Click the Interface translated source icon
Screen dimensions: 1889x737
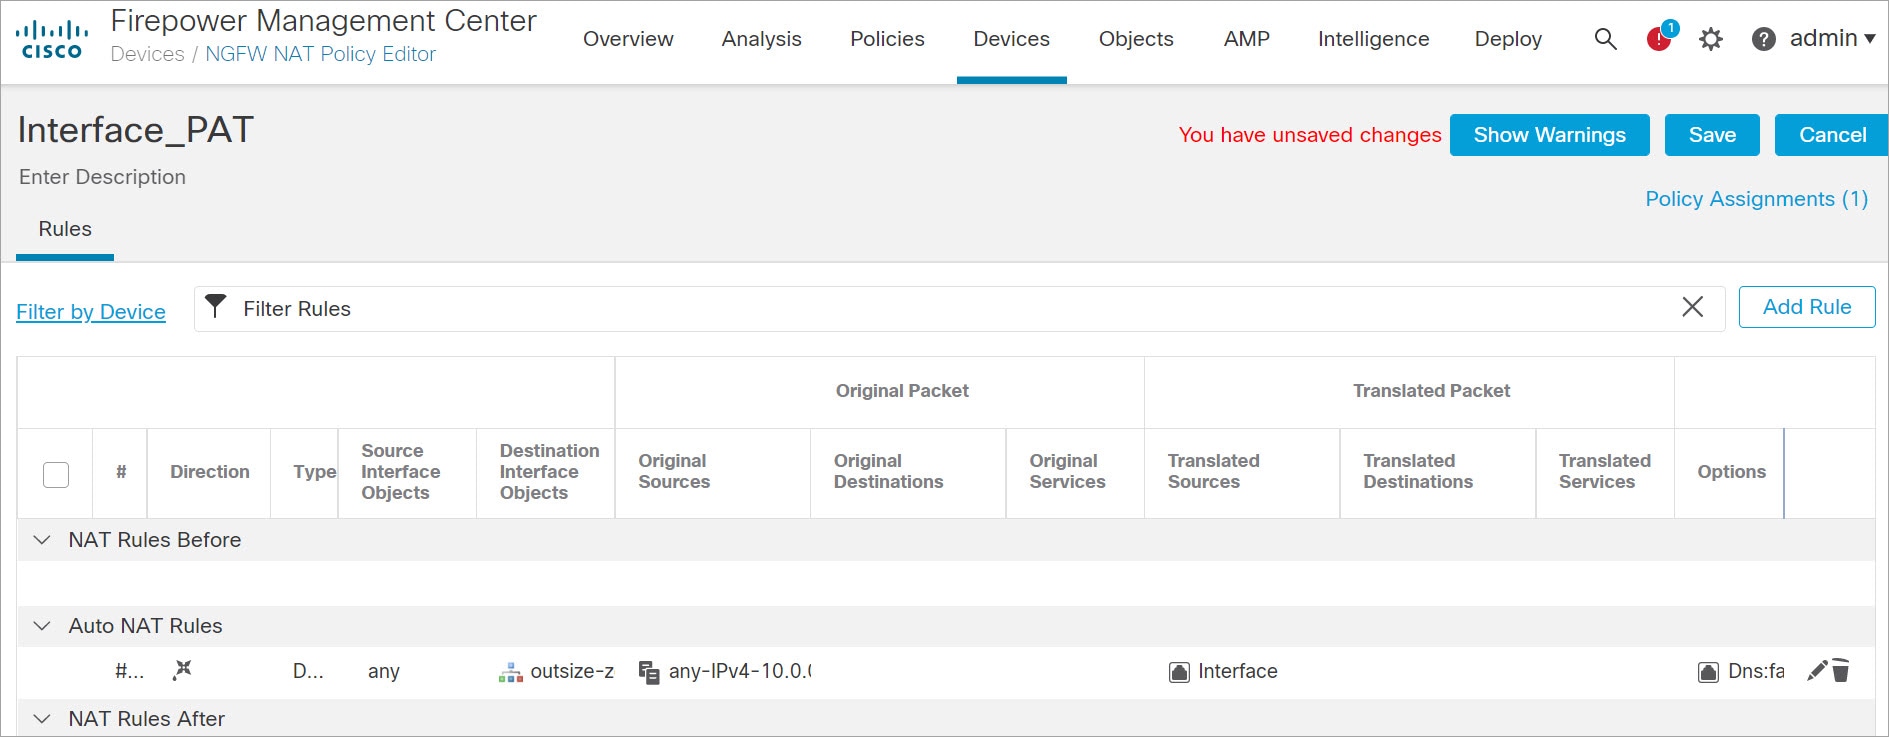tap(1180, 672)
